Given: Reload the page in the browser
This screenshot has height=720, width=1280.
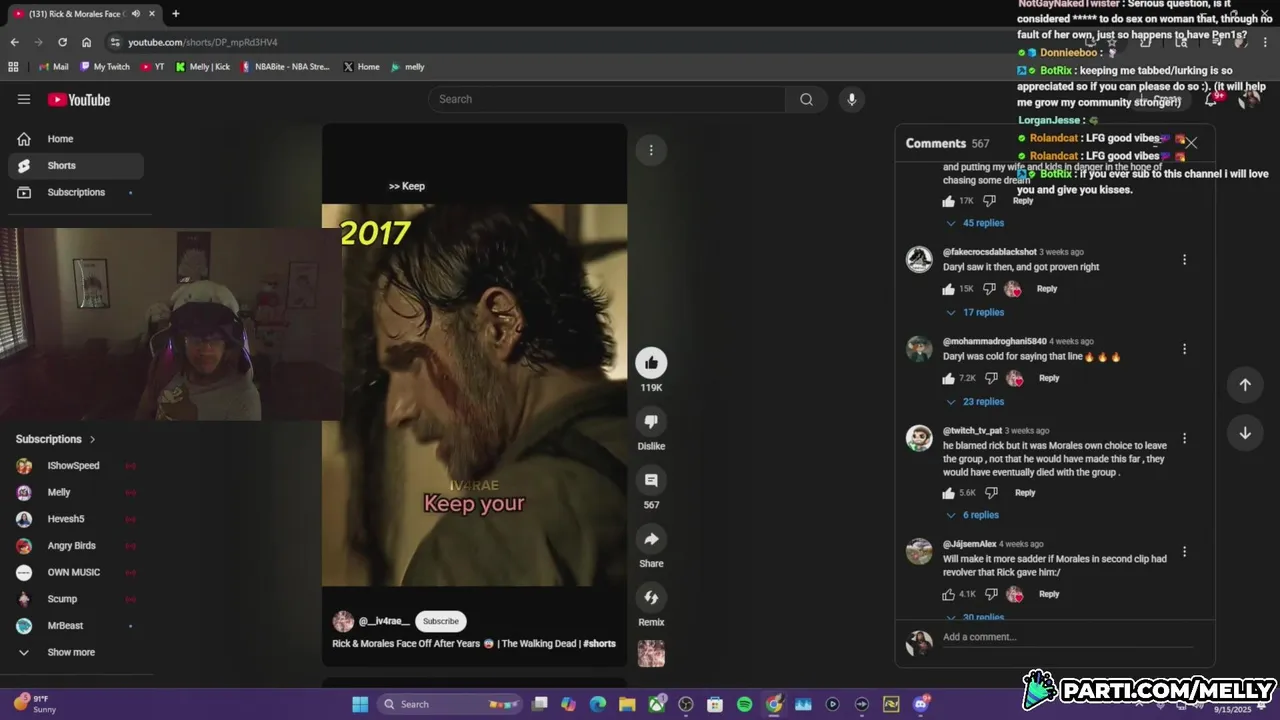Looking at the screenshot, I should click(x=62, y=42).
